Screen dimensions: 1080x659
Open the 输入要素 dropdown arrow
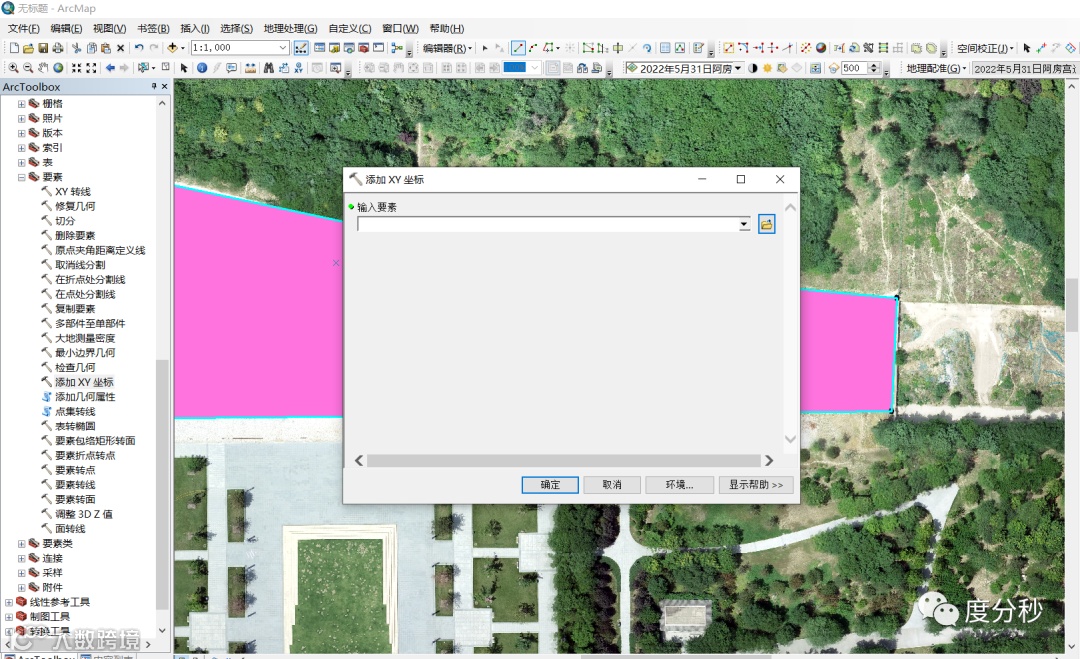[x=744, y=224]
